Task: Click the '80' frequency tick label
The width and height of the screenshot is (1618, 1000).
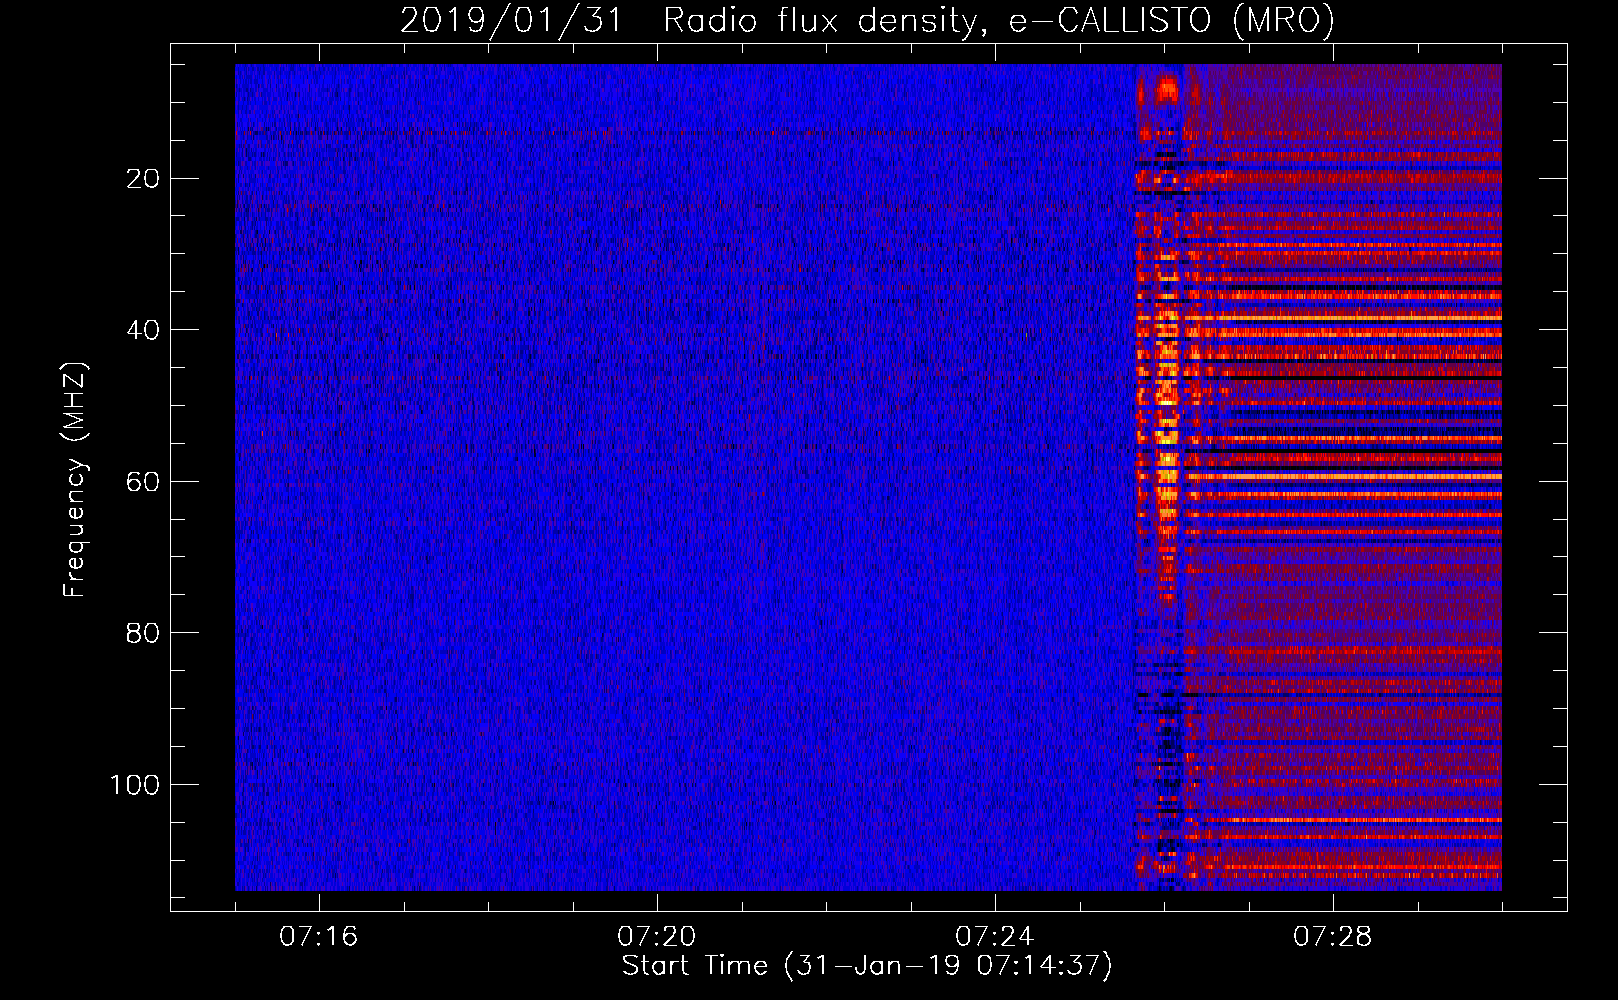Action: 143,633
